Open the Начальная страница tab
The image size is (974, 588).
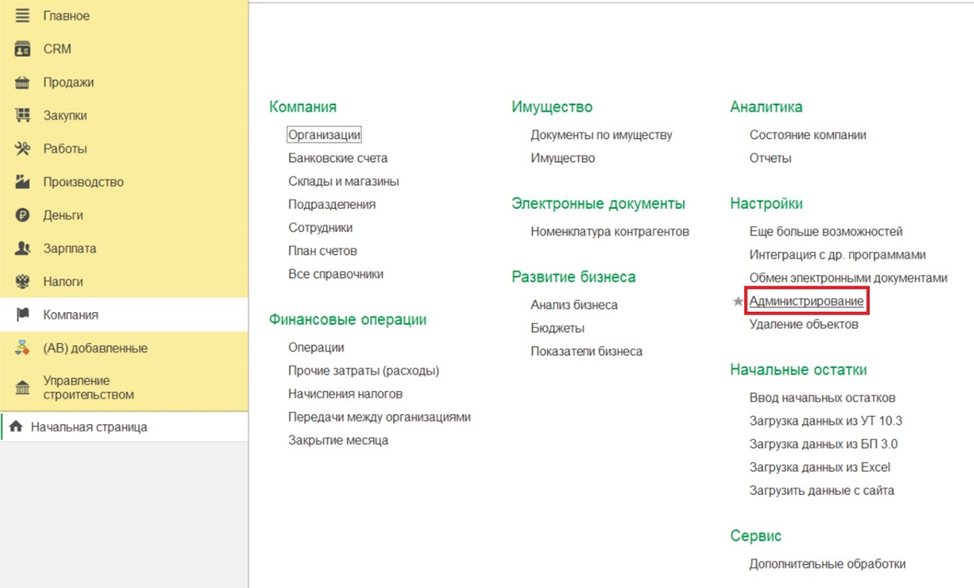pos(89,427)
